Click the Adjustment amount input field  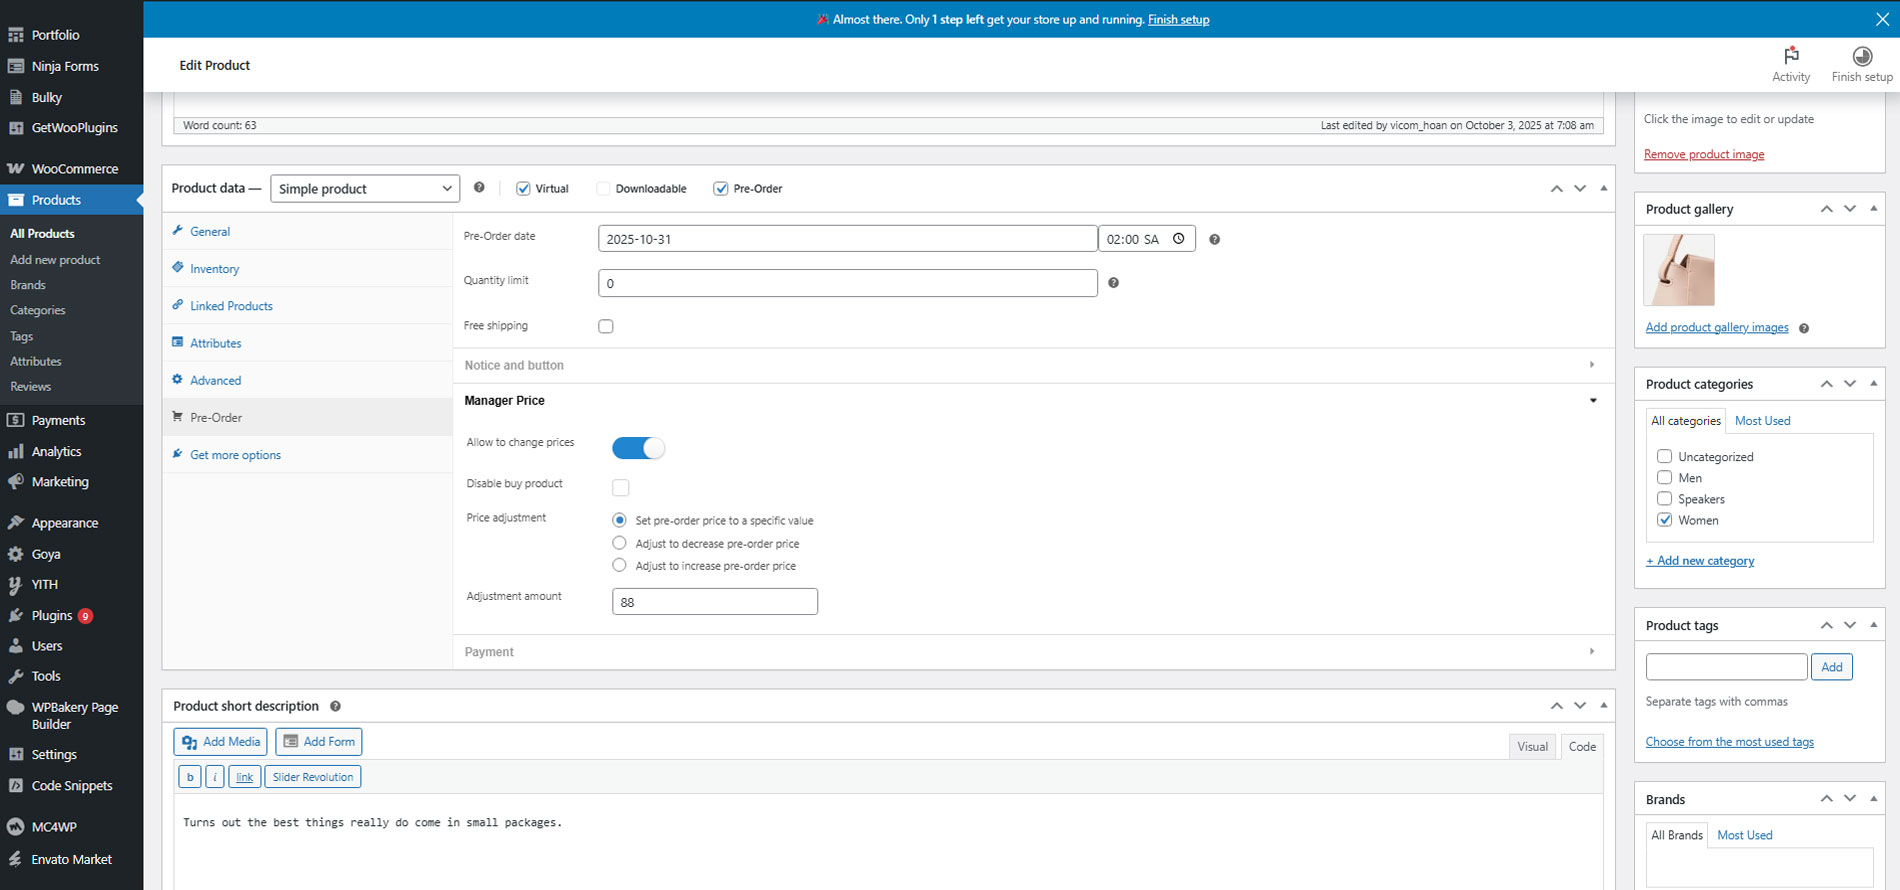714,602
